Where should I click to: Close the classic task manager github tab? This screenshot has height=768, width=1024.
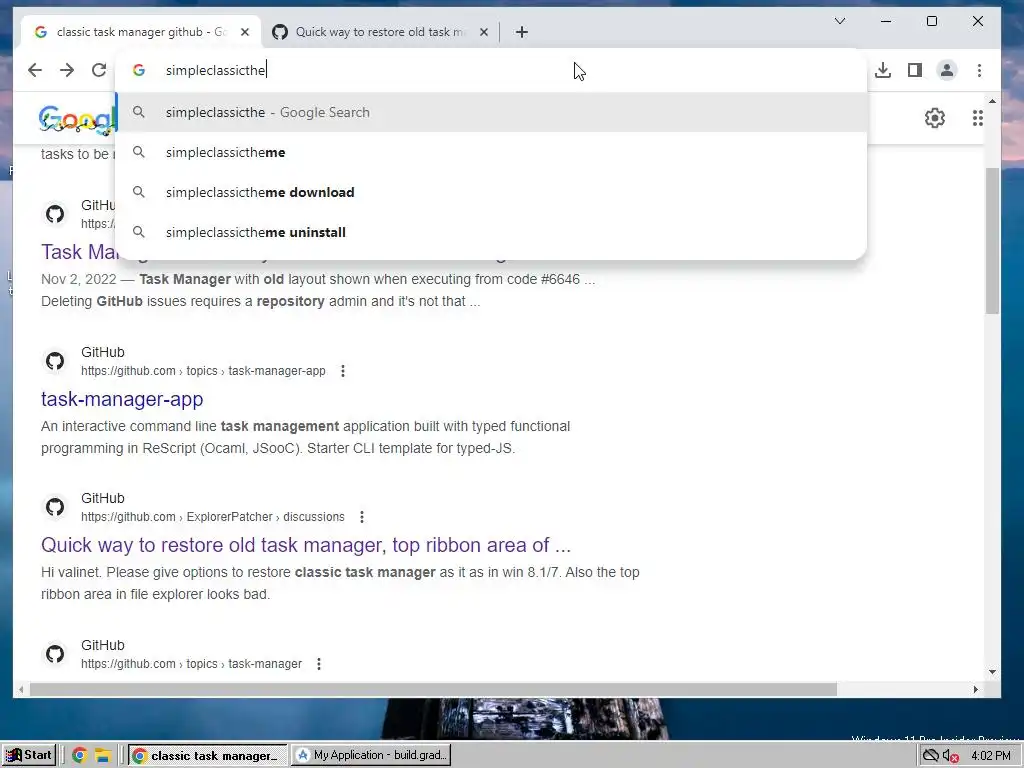tap(245, 32)
